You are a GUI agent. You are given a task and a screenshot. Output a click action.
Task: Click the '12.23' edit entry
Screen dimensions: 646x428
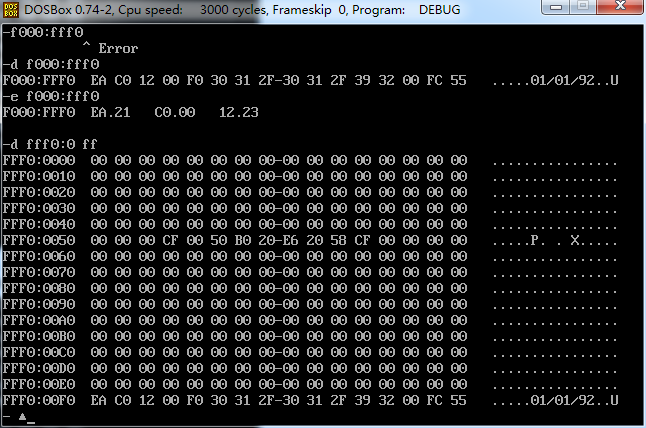tap(239, 112)
